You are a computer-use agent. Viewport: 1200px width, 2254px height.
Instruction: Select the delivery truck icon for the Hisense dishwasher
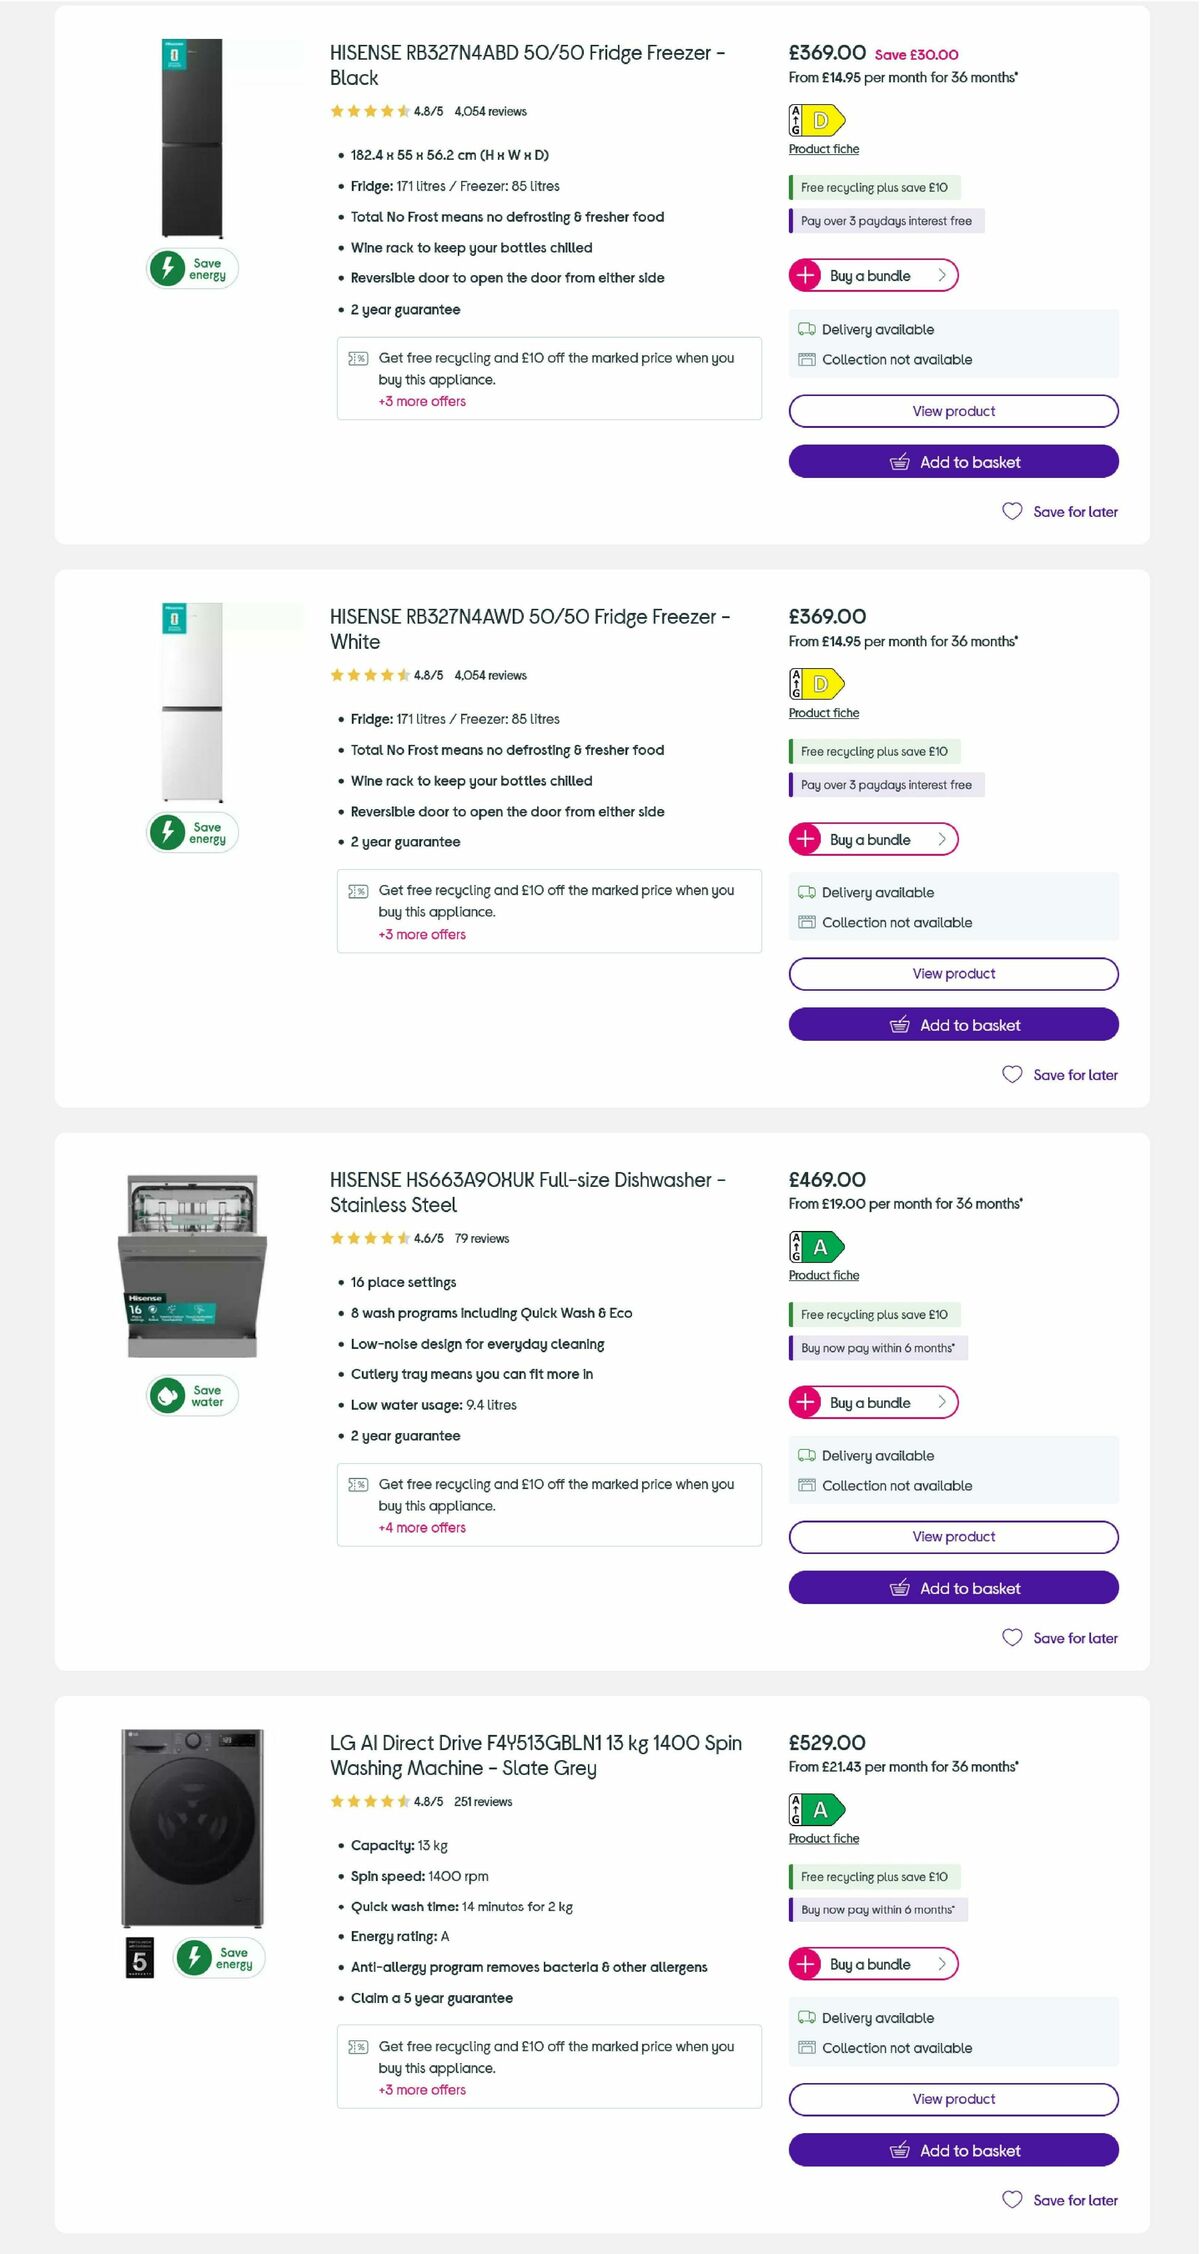(x=806, y=1456)
